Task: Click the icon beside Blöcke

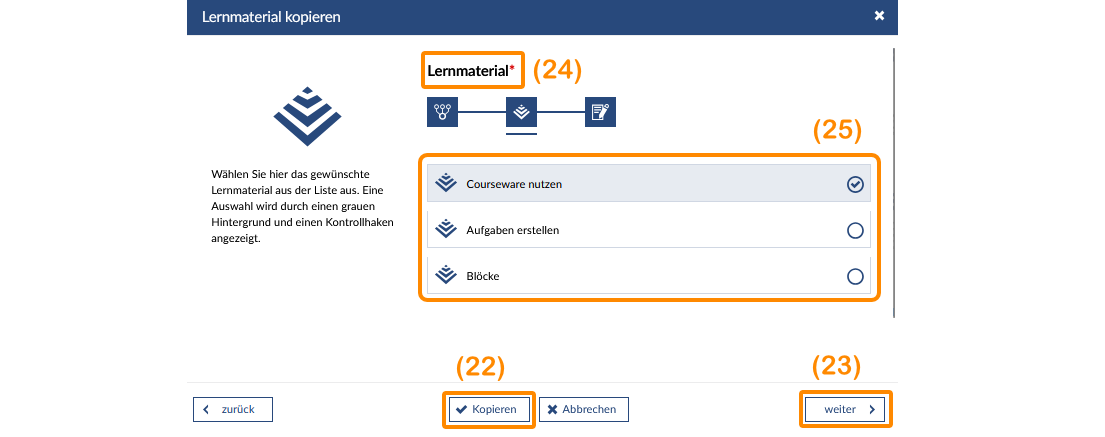Action: [x=447, y=276]
